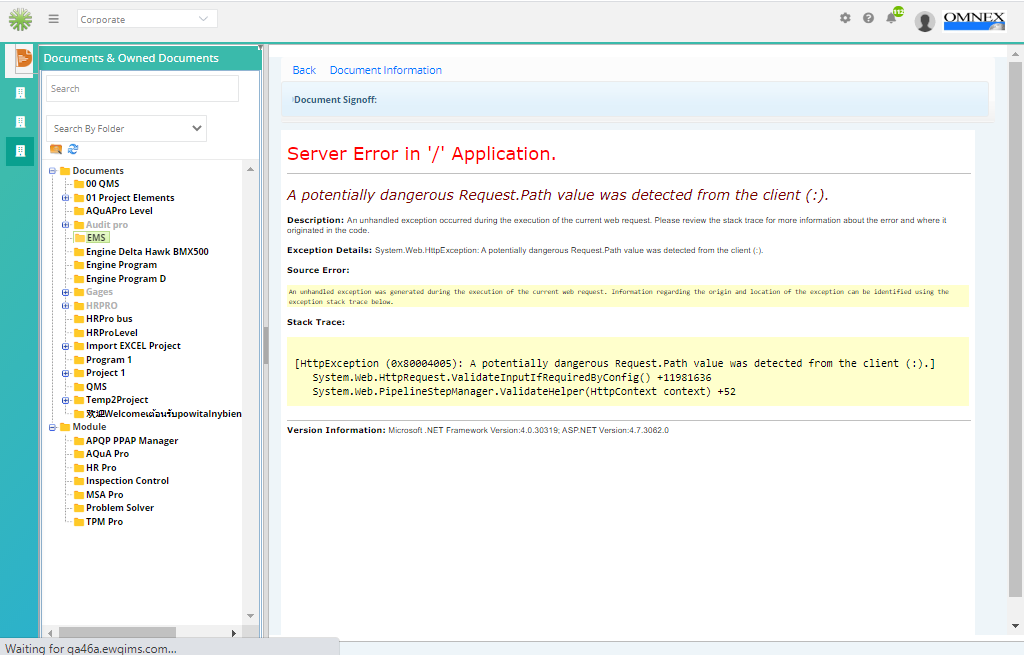Expand the Project 1 folder node

click(x=65, y=374)
